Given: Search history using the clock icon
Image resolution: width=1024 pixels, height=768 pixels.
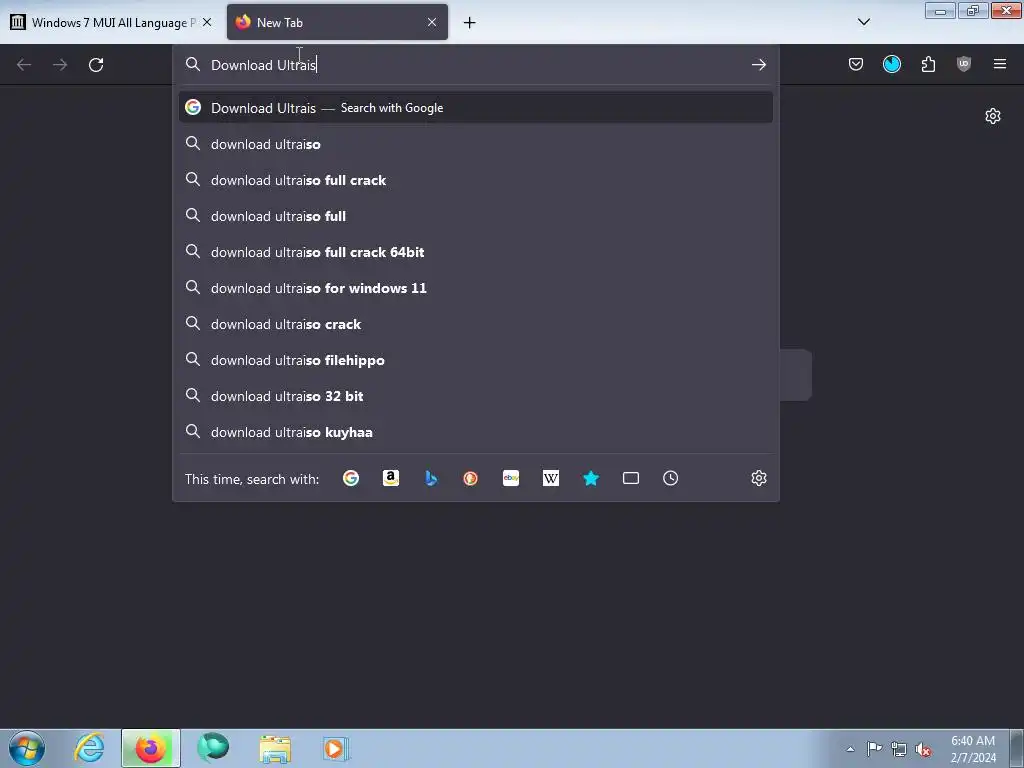Looking at the screenshot, I should [x=671, y=478].
